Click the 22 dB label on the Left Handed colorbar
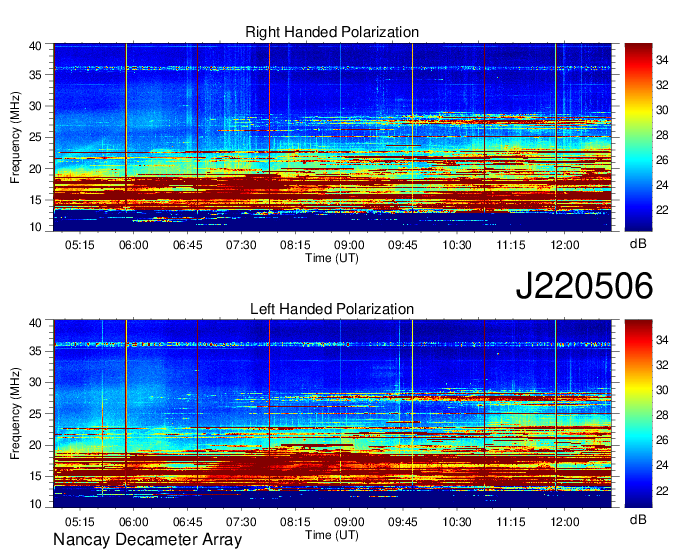 662,490
